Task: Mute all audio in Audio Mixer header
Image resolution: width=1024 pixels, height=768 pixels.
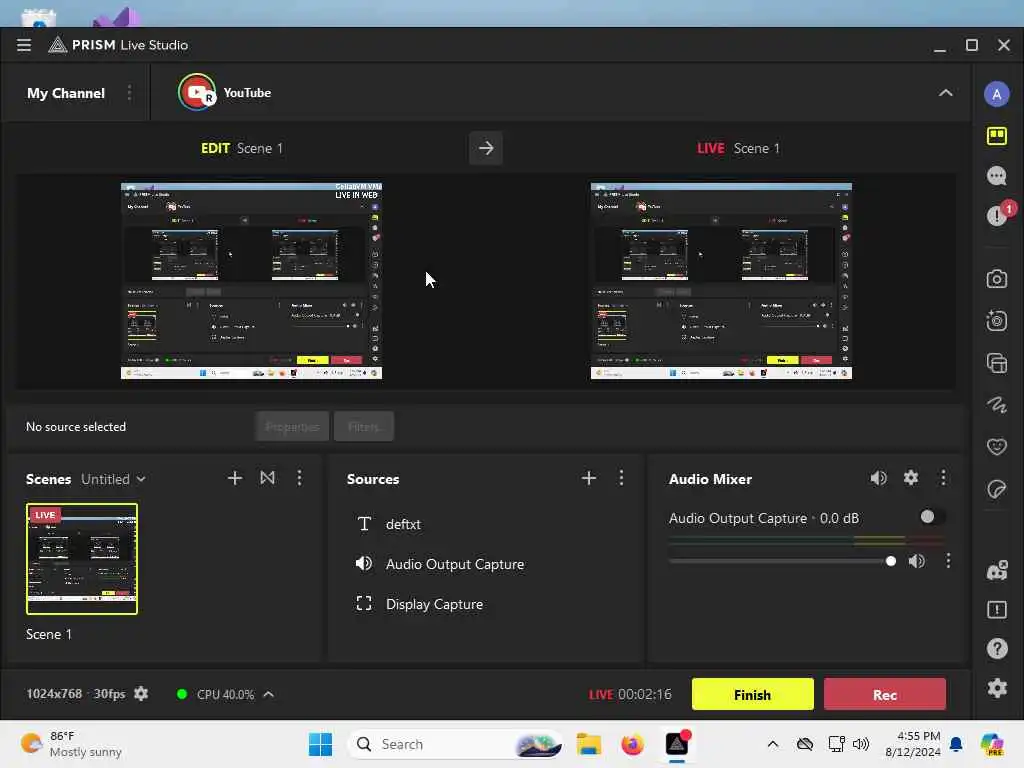Action: (x=878, y=478)
